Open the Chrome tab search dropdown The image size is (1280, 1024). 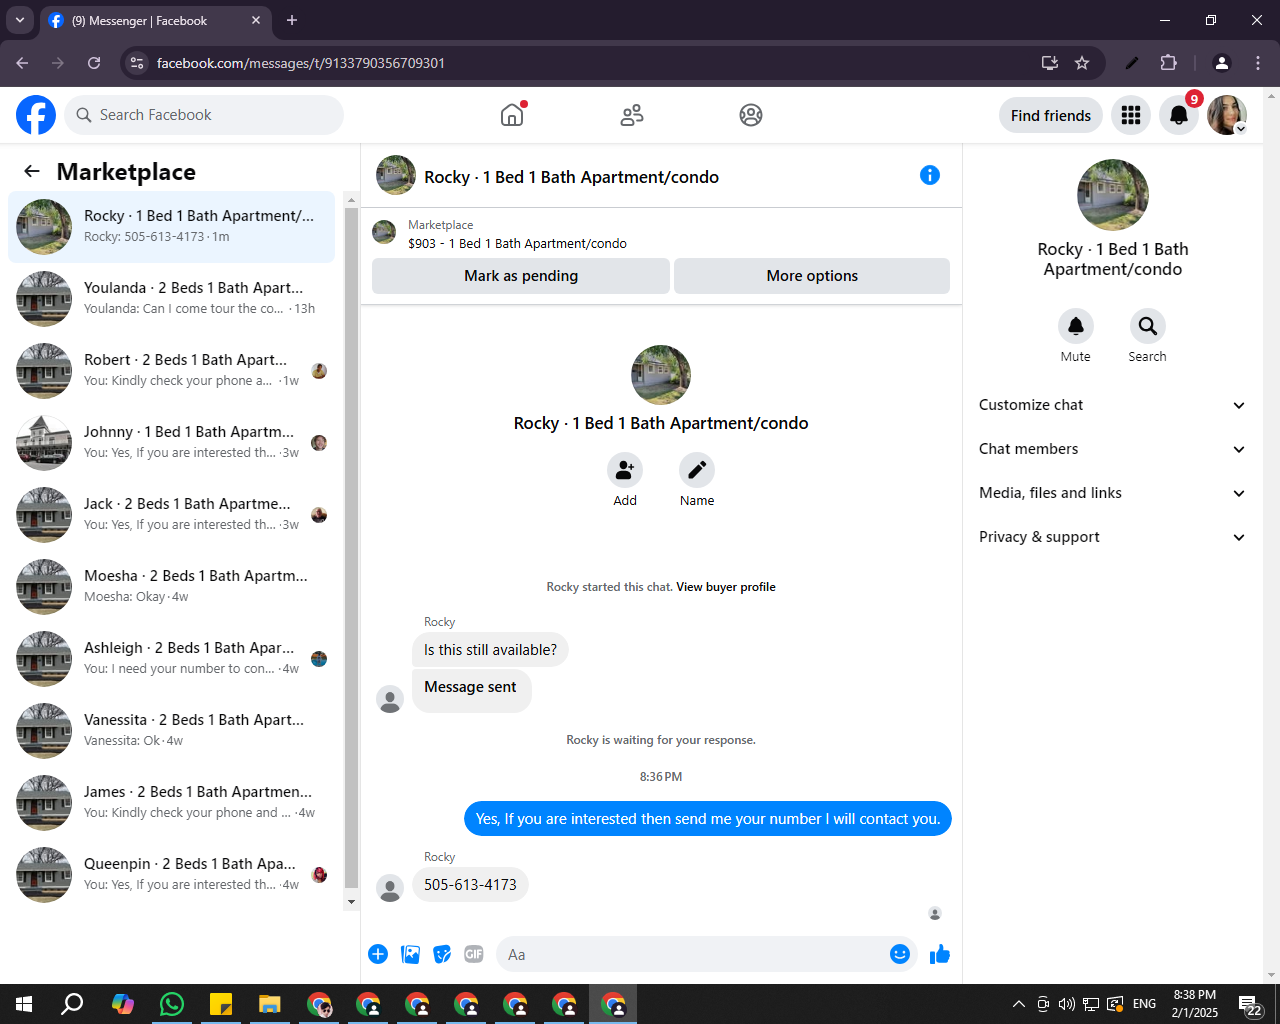pyautogui.click(x=20, y=20)
